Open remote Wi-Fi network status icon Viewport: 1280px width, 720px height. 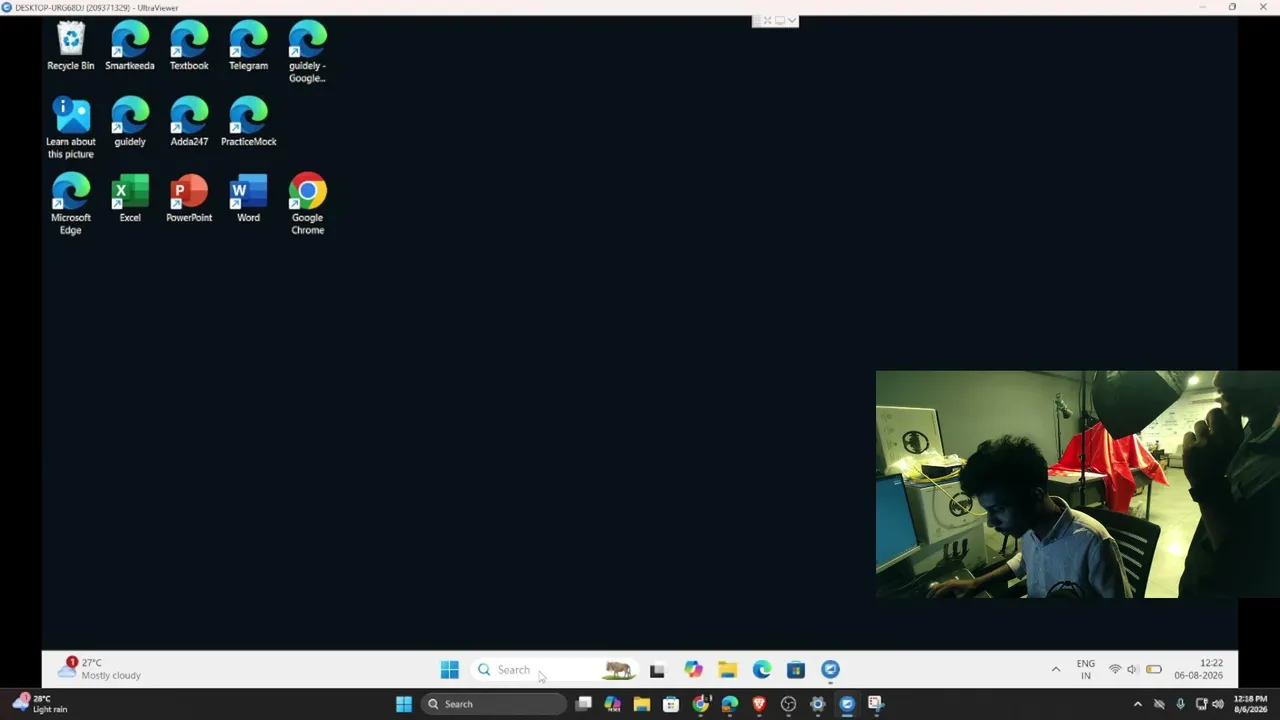click(x=1114, y=670)
